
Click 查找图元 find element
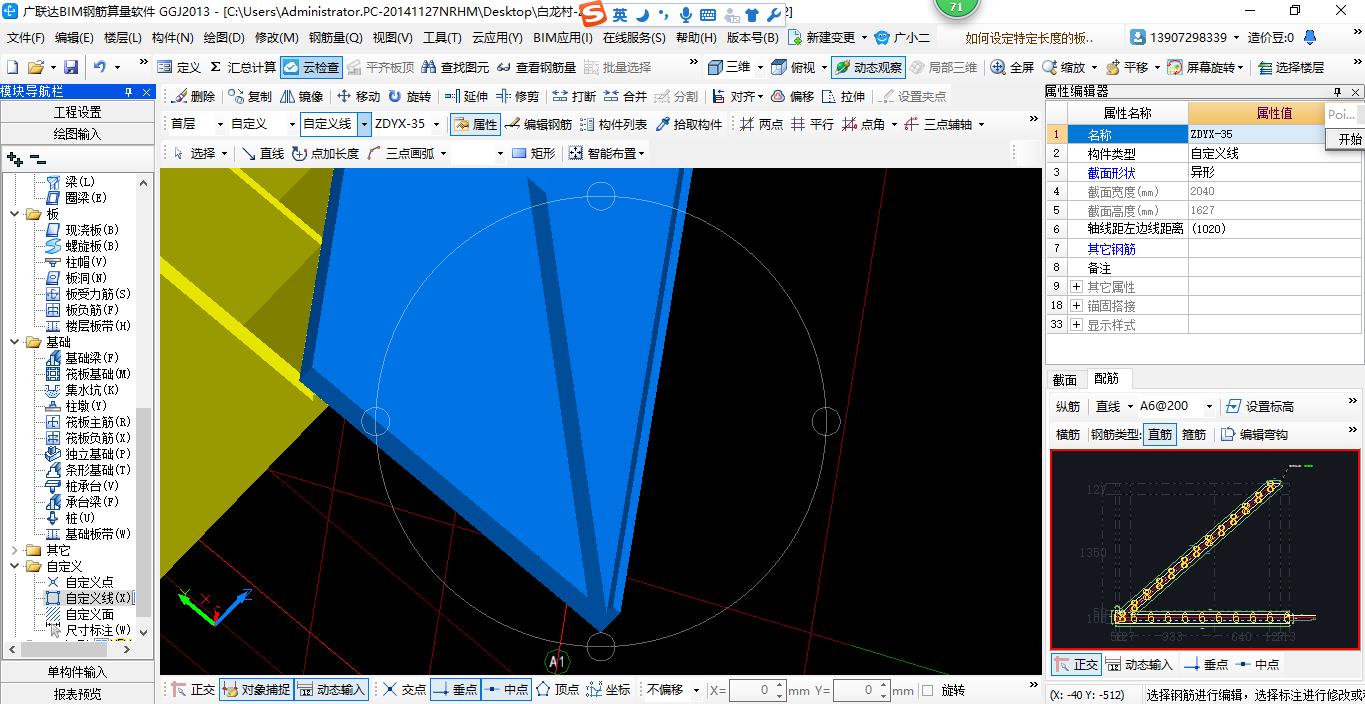[456, 68]
